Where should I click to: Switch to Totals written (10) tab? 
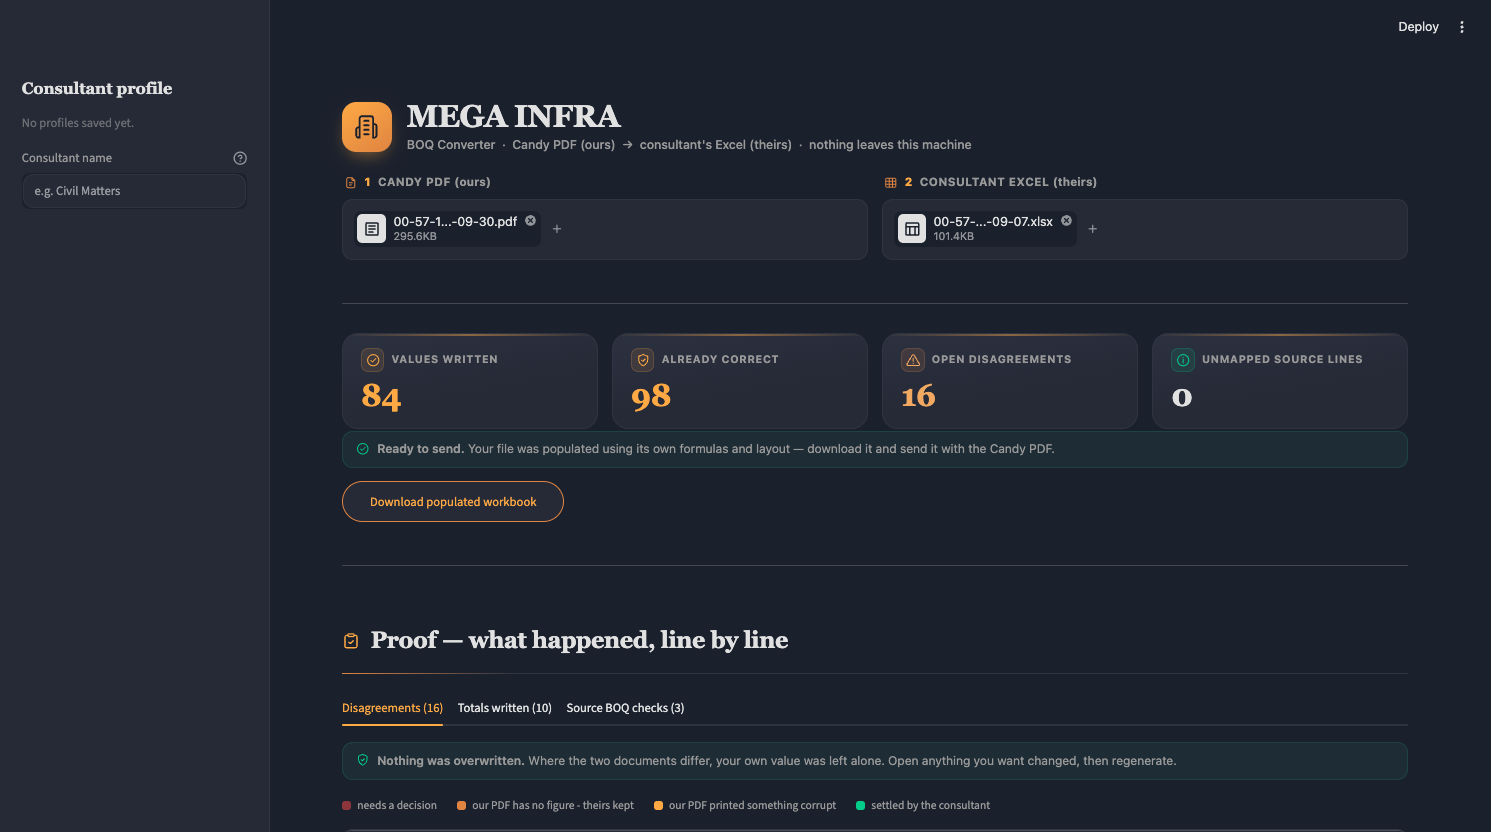coord(505,708)
